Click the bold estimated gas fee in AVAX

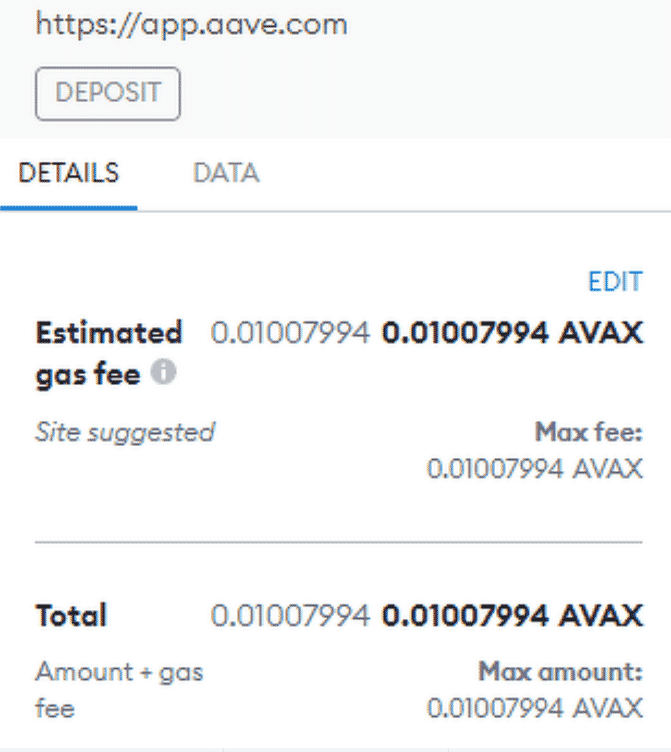(512, 333)
